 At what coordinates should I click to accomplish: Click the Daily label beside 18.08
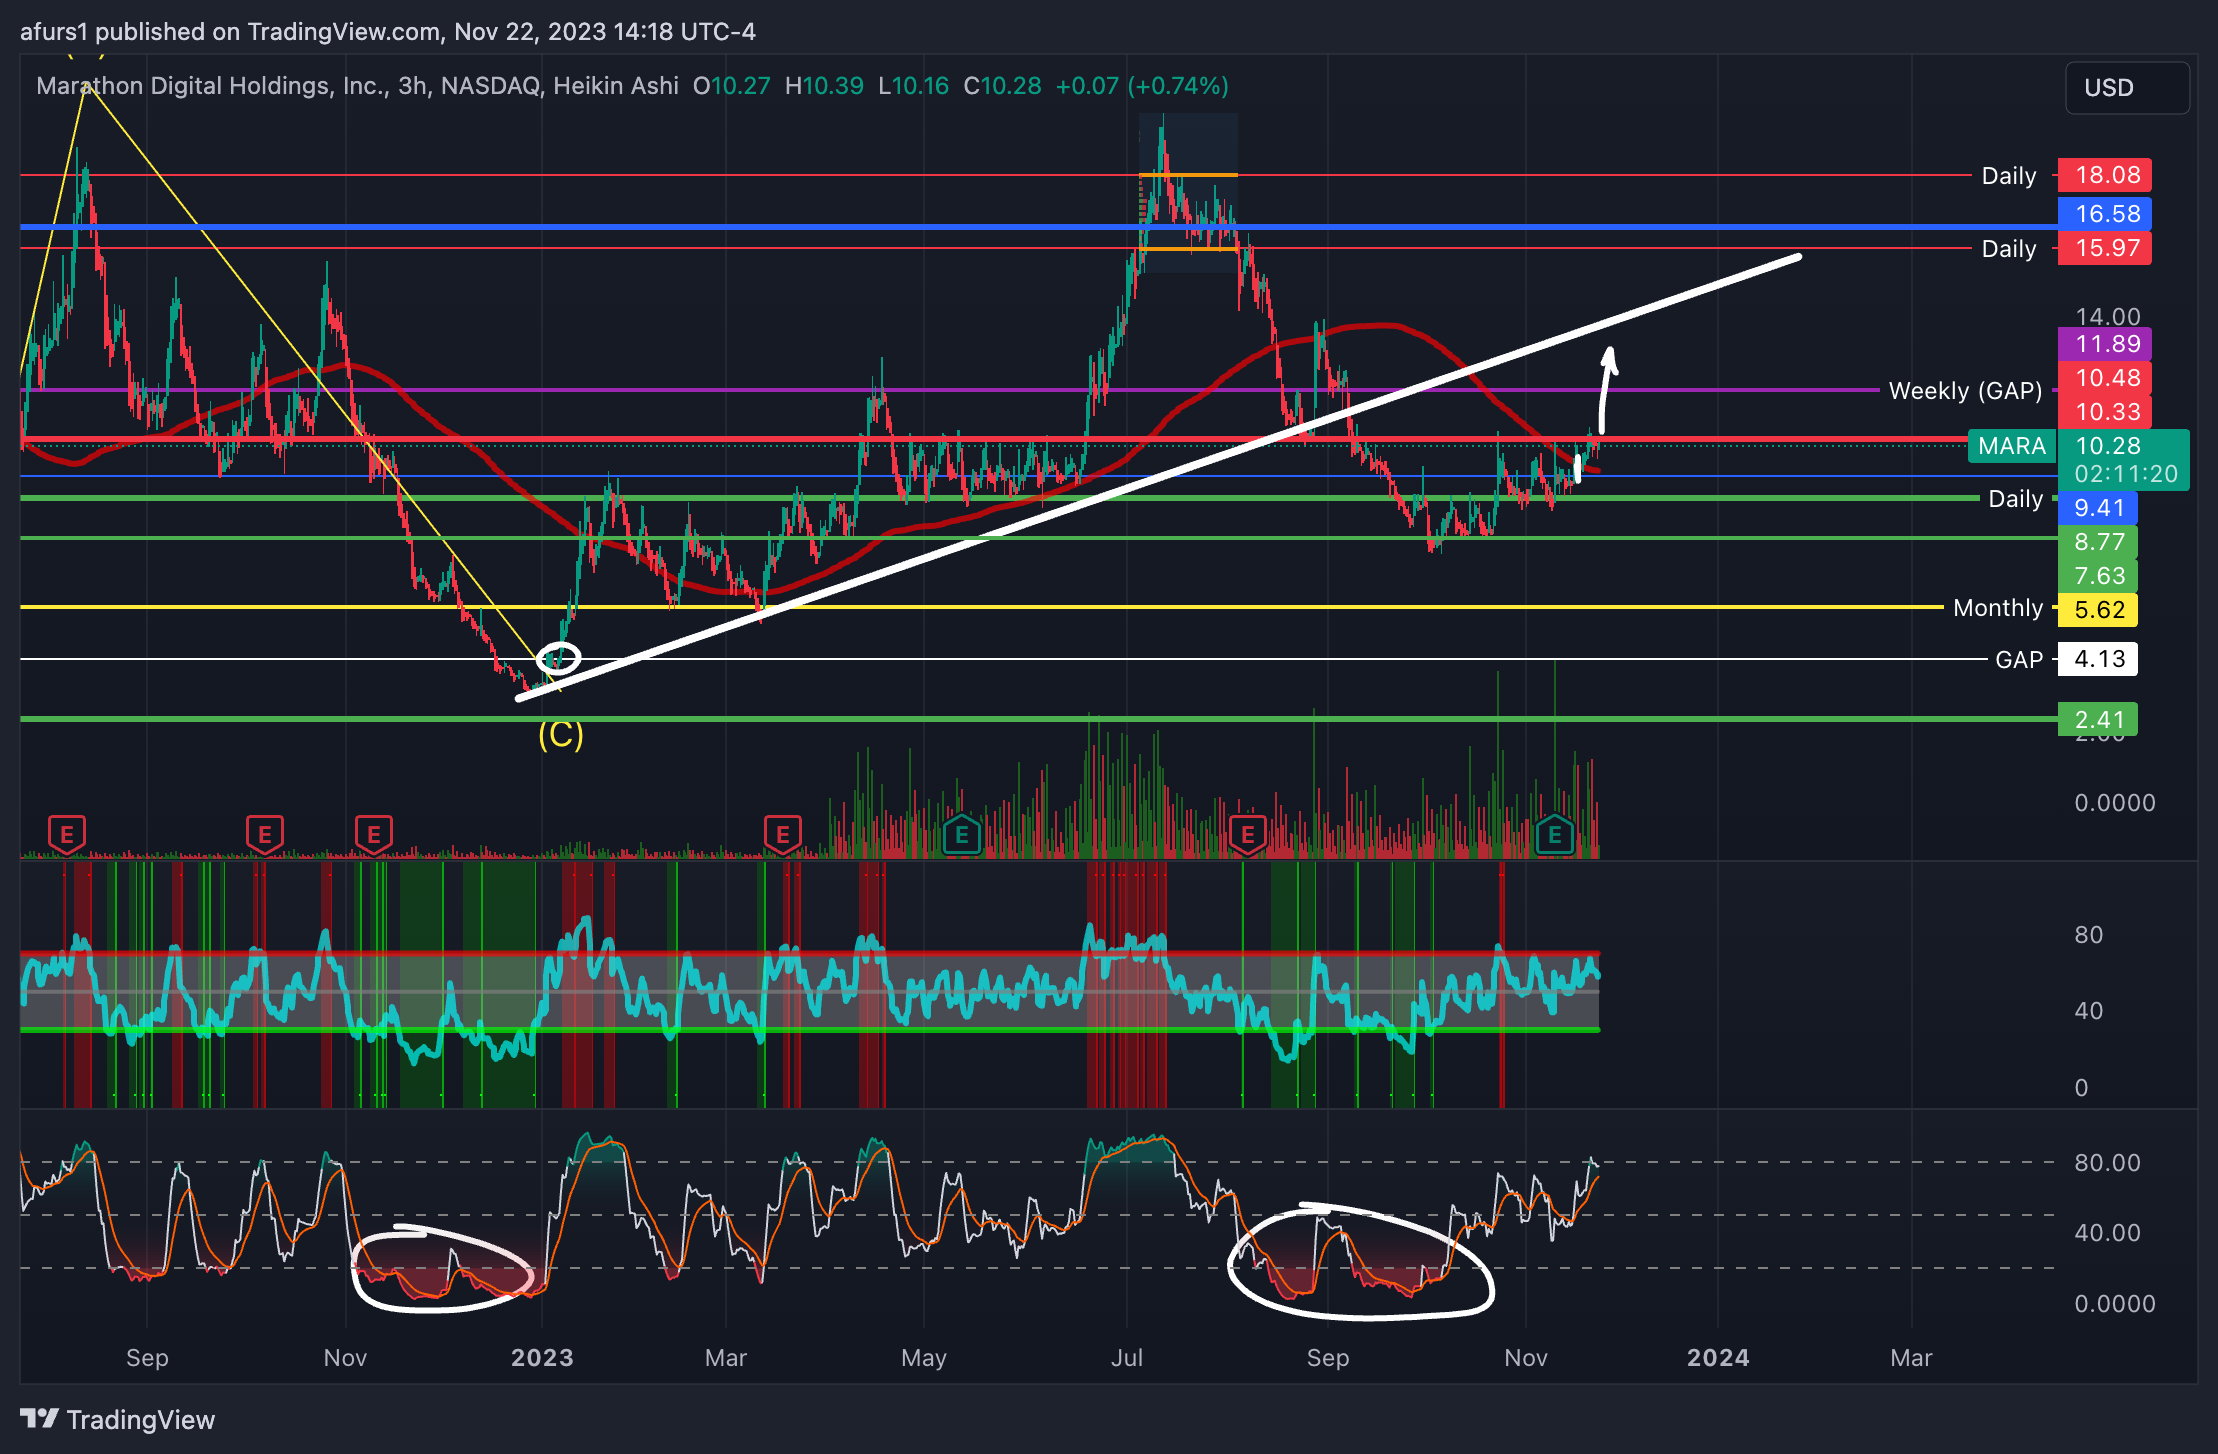tap(2008, 176)
